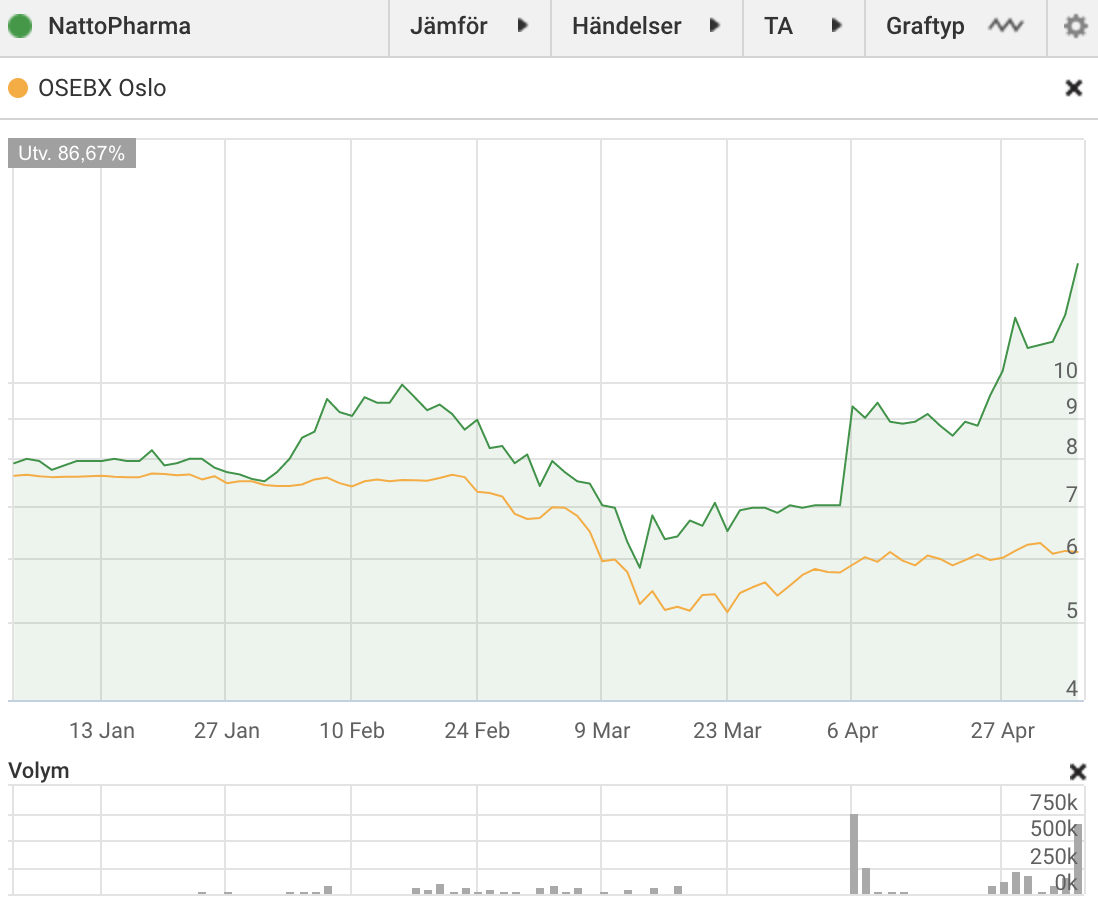Click the Graftyp line chart icon
1098x914 pixels.
click(1006, 26)
